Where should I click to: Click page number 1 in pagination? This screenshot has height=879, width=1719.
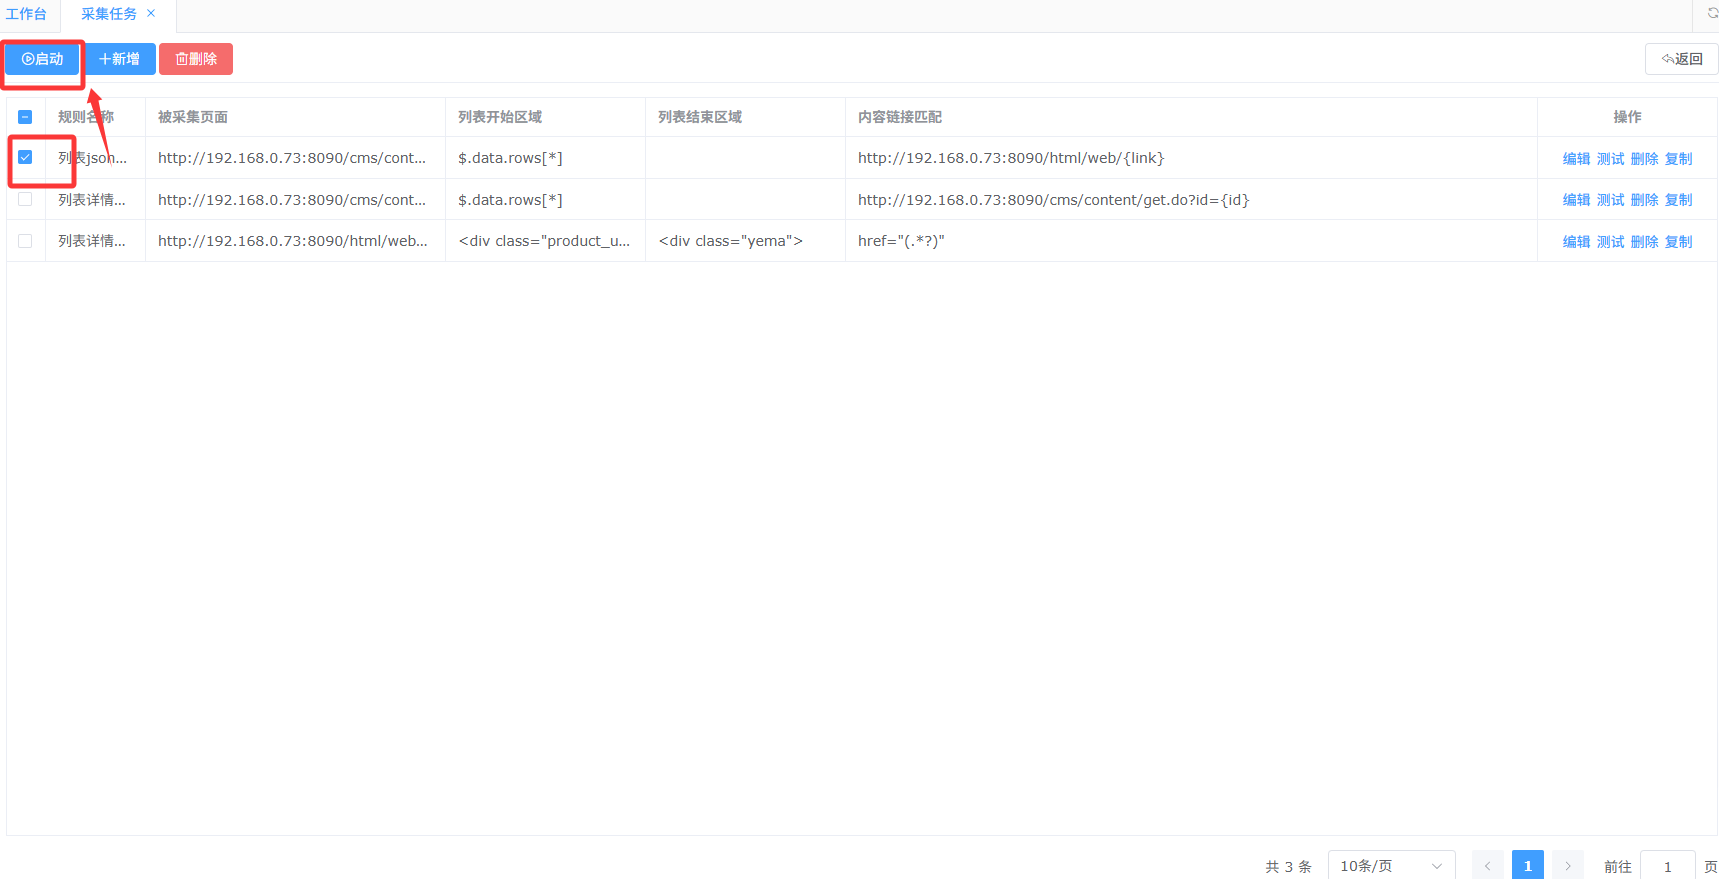click(1528, 866)
